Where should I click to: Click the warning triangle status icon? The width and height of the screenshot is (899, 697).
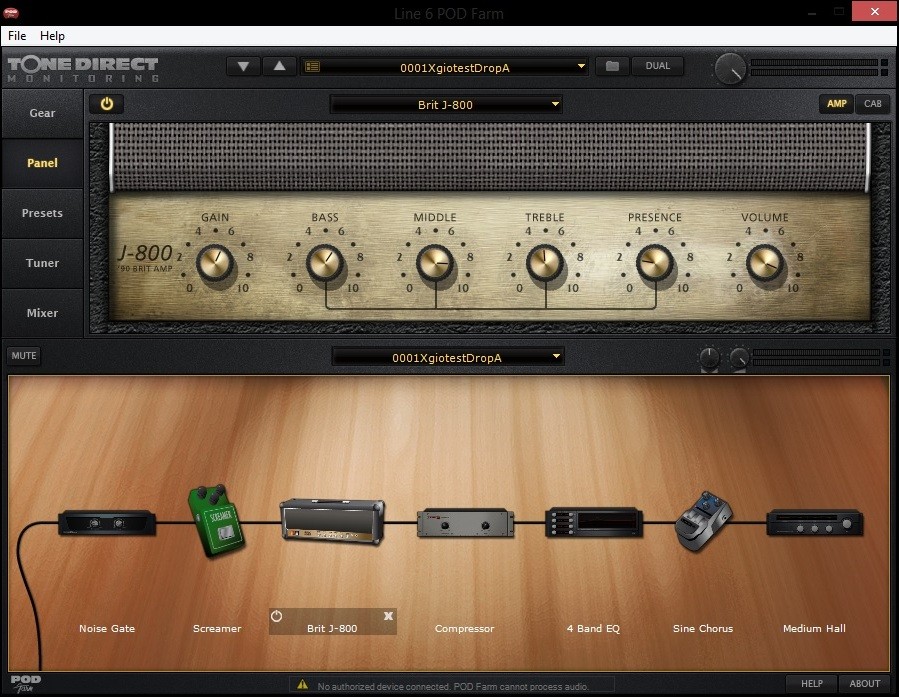click(x=302, y=684)
